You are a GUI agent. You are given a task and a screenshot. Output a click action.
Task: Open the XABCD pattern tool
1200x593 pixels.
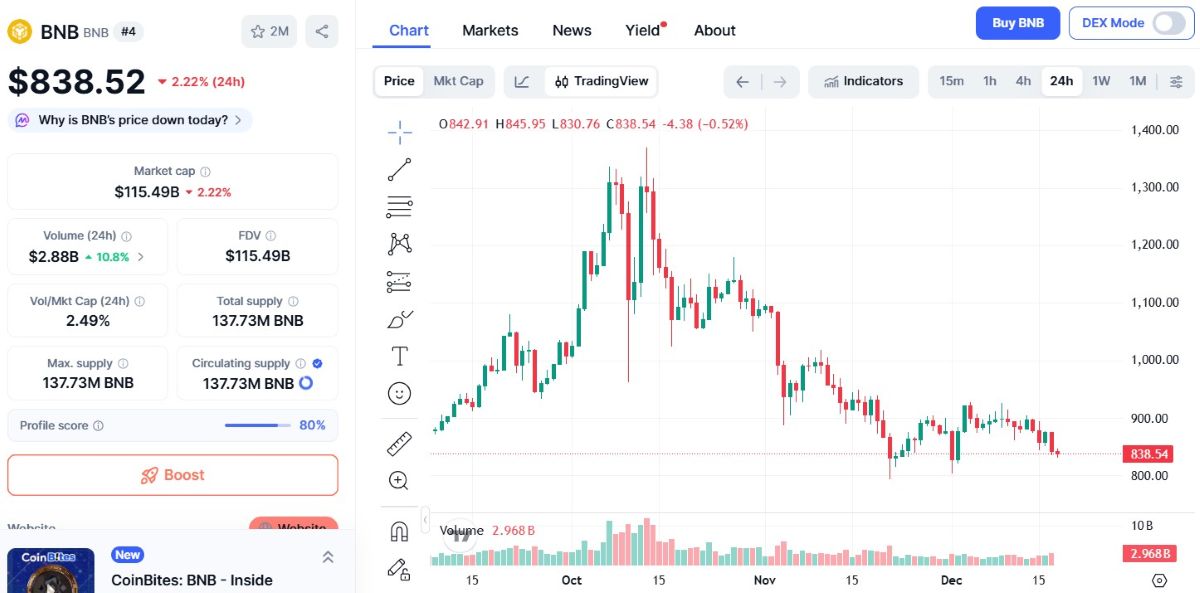pyautogui.click(x=399, y=243)
